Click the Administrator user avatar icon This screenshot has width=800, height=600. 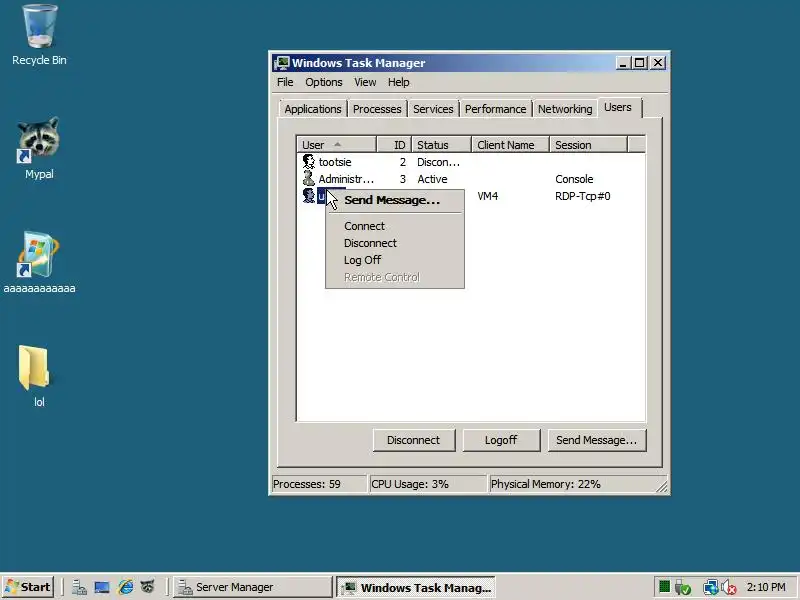pos(308,179)
